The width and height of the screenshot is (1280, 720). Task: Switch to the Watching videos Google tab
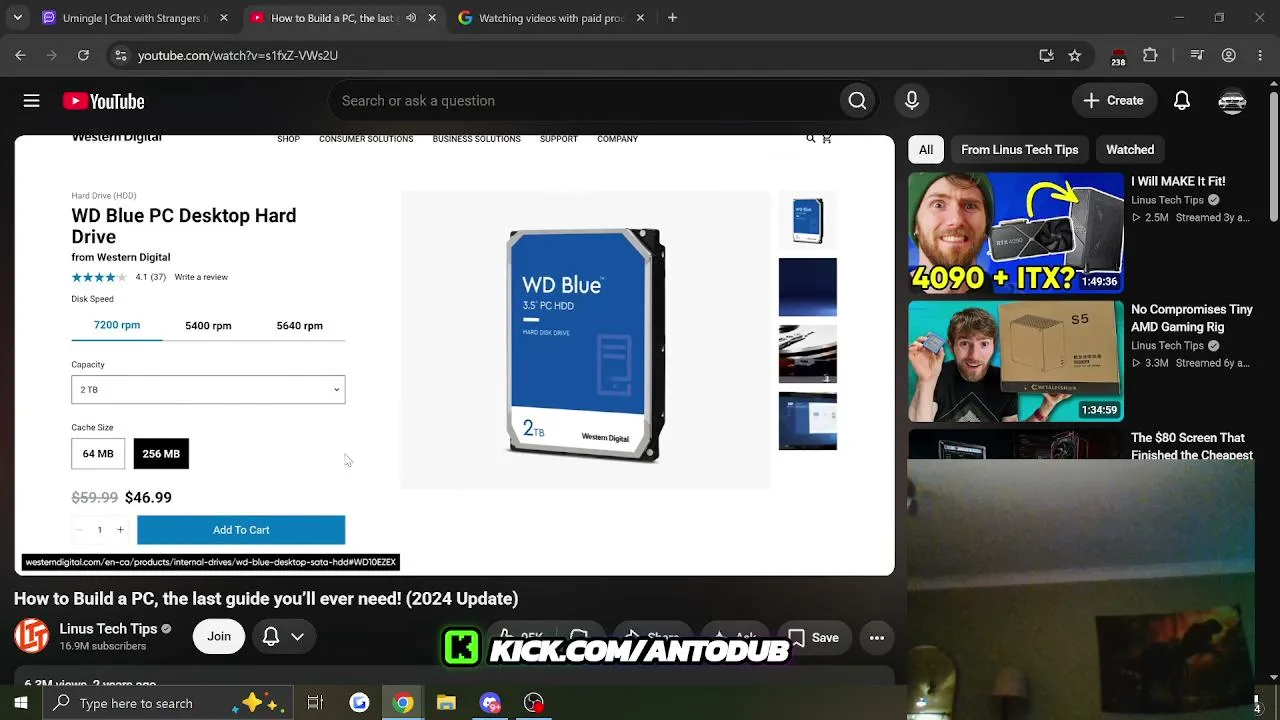[x=551, y=18]
